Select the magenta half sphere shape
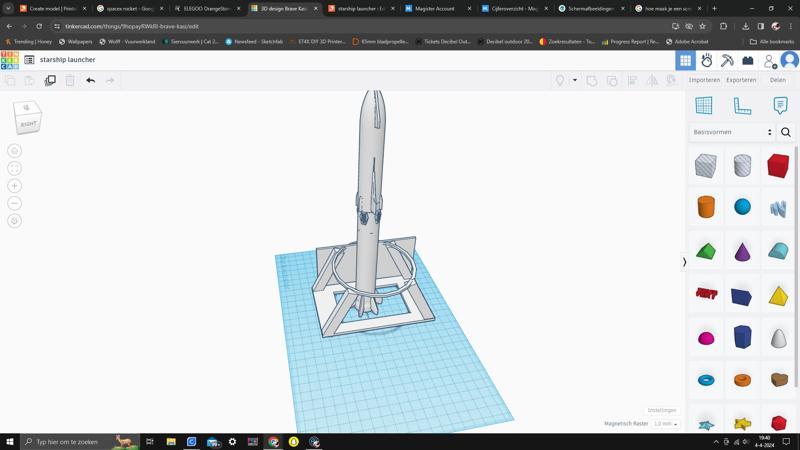 (706, 338)
